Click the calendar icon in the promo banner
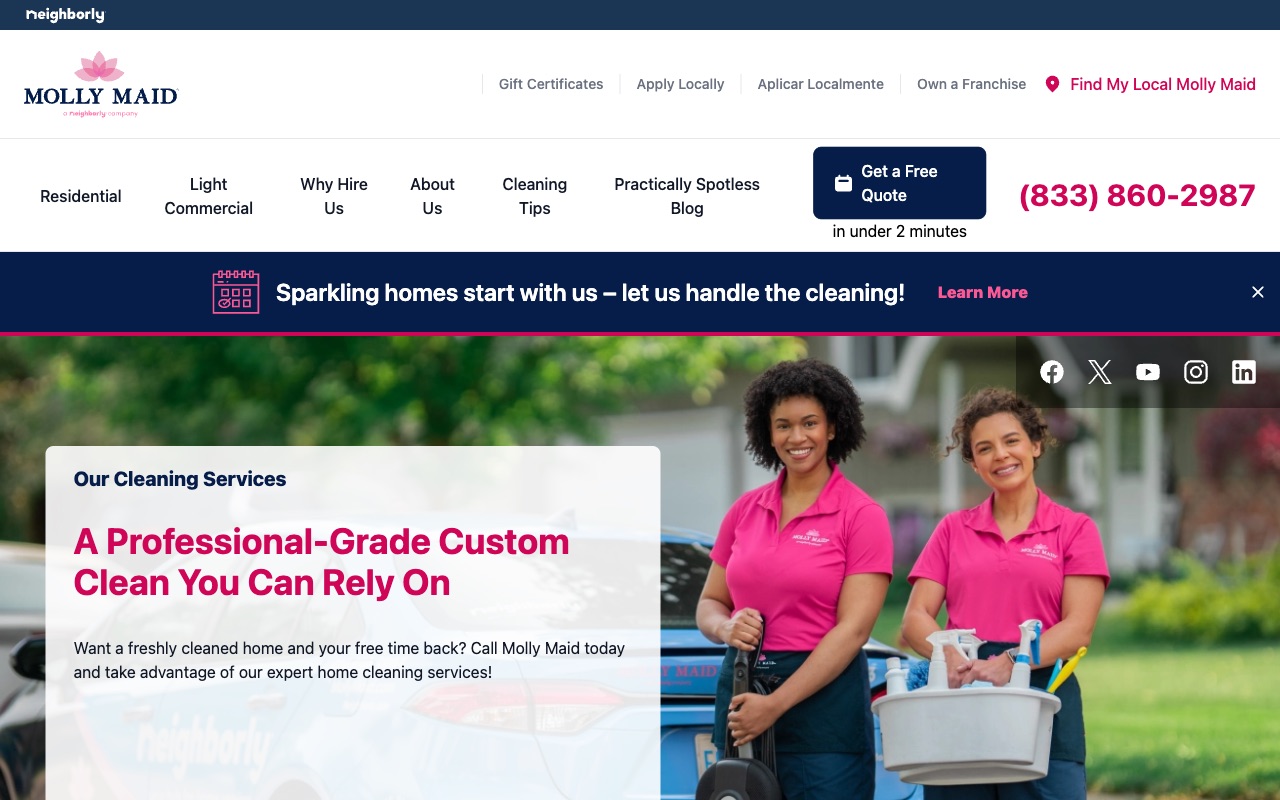The height and width of the screenshot is (800, 1280). pyautogui.click(x=236, y=292)
